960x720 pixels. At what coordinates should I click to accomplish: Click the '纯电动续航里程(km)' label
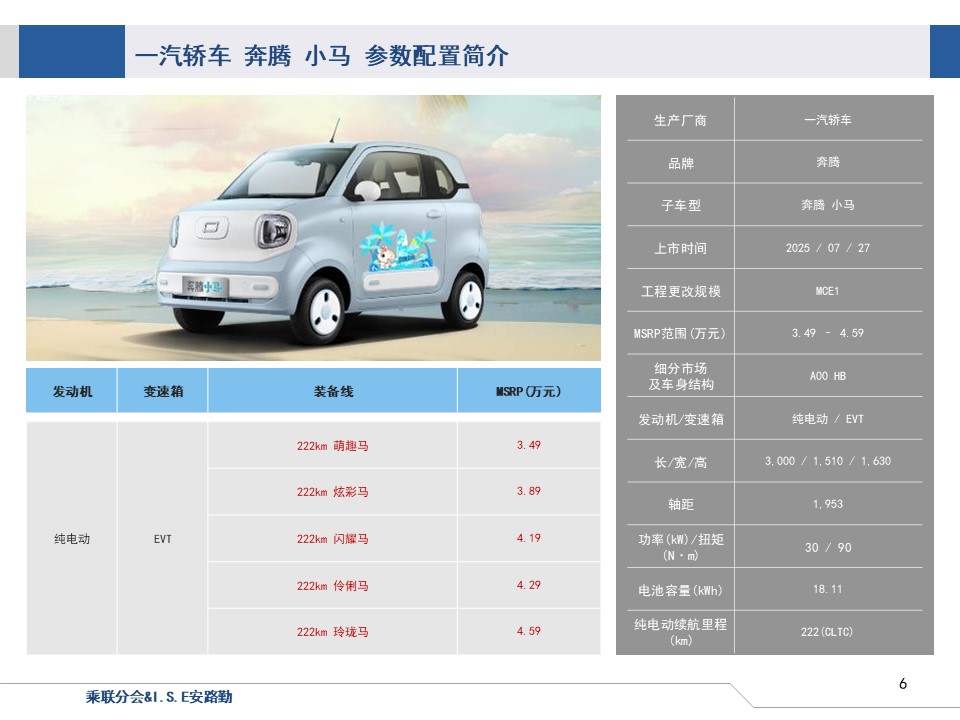[681, 632]
